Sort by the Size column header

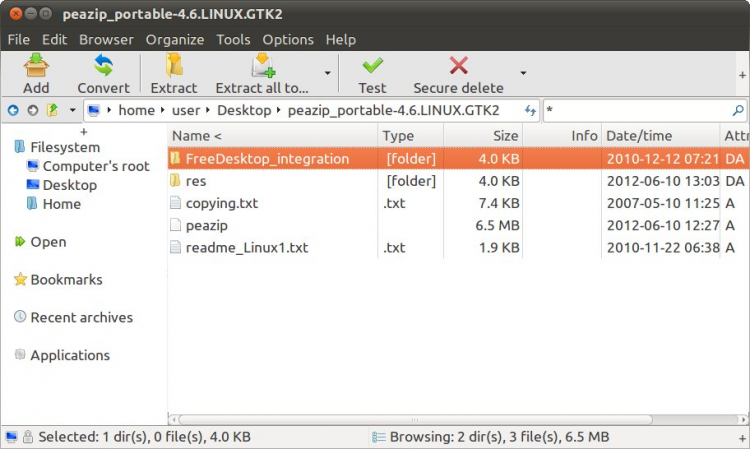point(483,136)
